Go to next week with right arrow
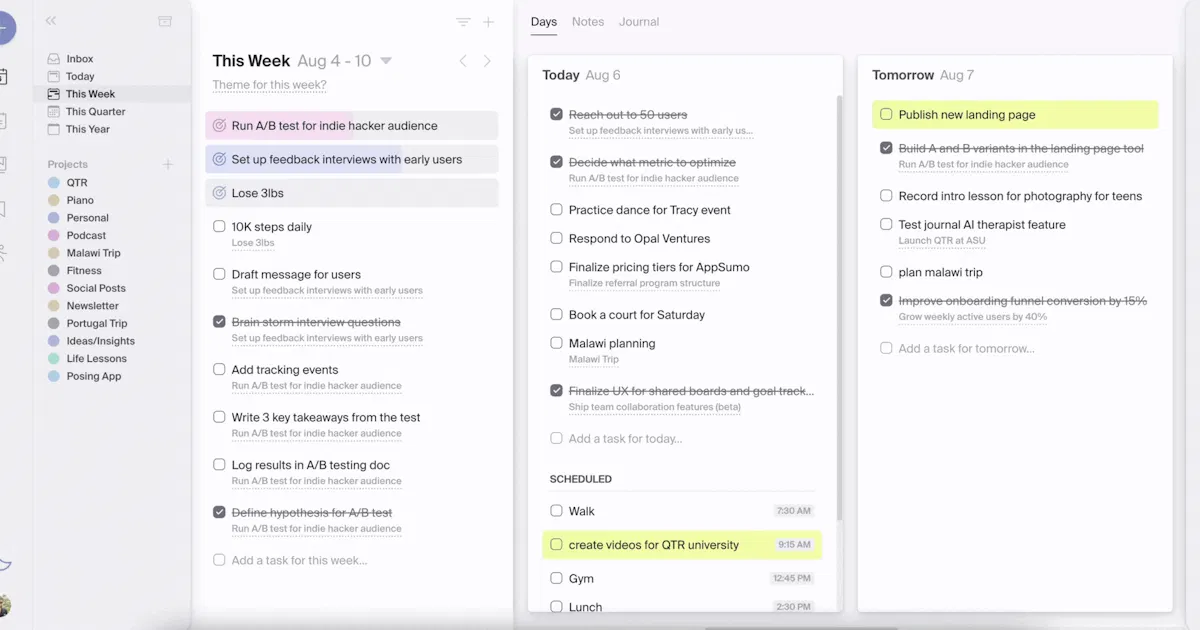The width and height of the screenshot is (1200, 630). coord(487,61)
